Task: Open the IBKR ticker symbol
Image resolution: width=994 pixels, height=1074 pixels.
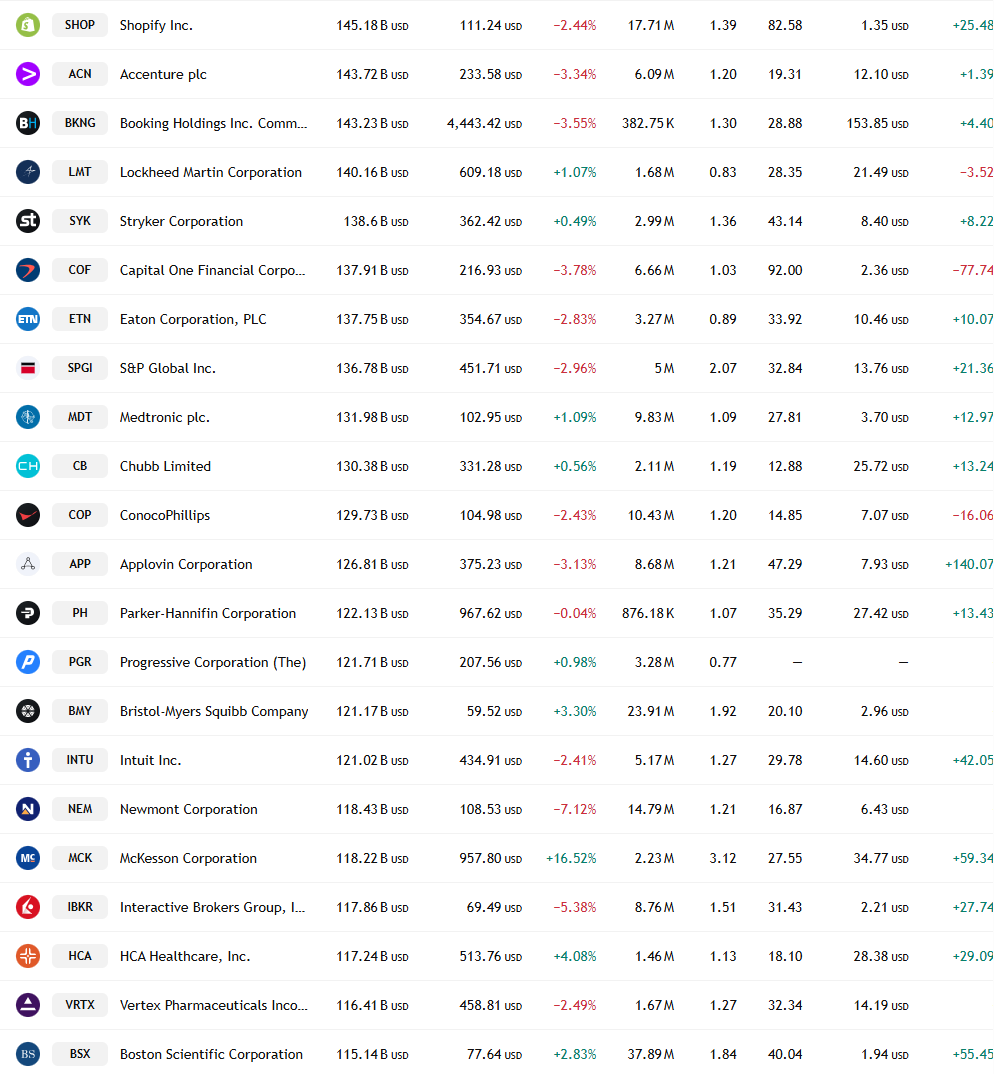Action: point(79,907)
